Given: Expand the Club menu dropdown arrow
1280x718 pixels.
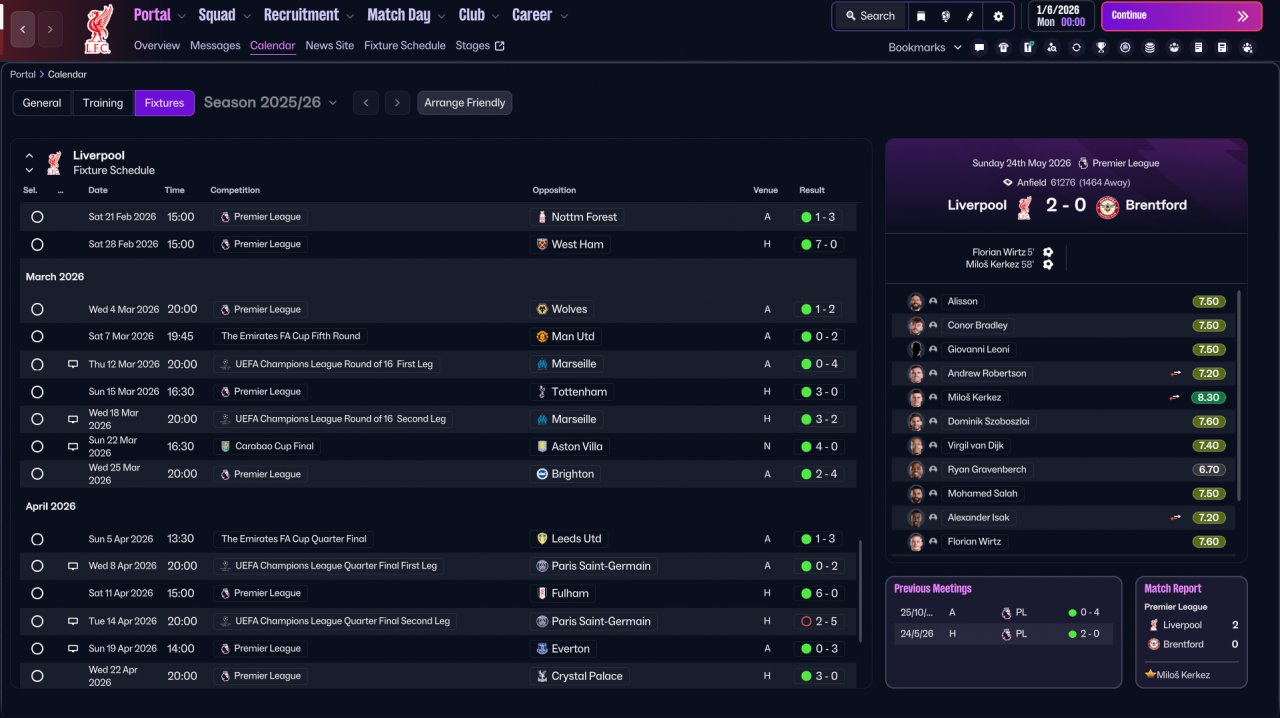Looking at the screenshot, I should [494, 16].
